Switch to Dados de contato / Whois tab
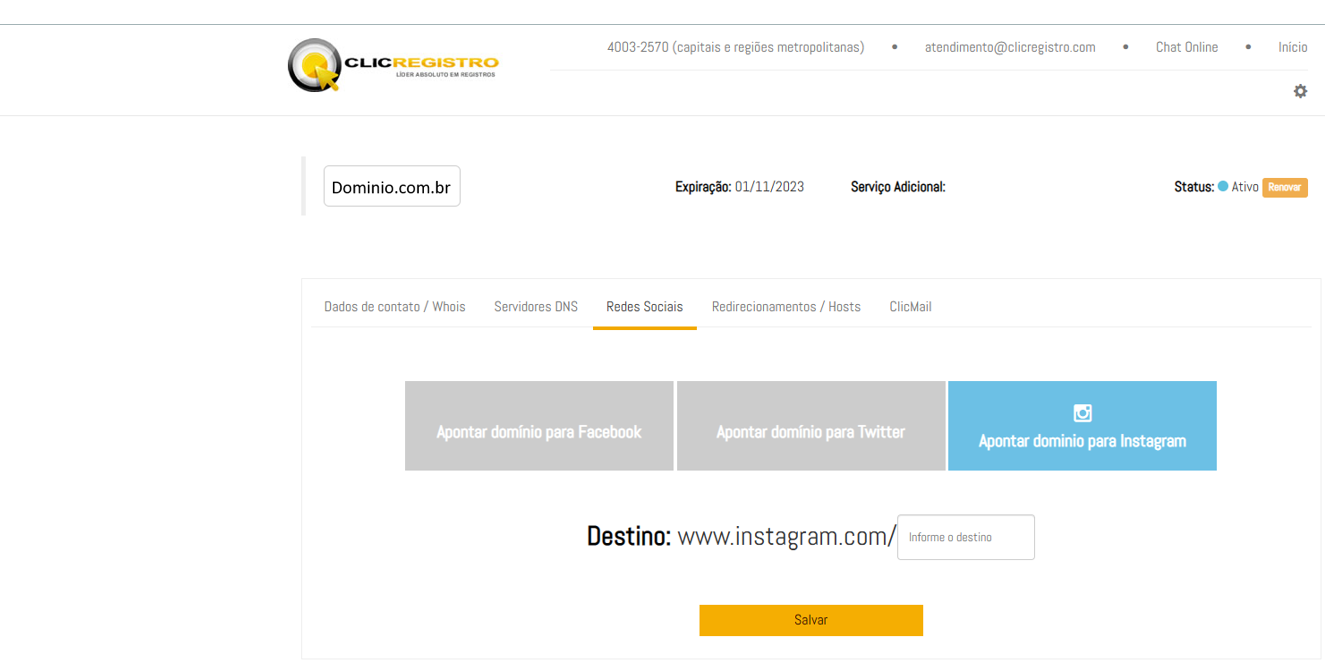Screen dimensions: 1325x660 point(394,307)
